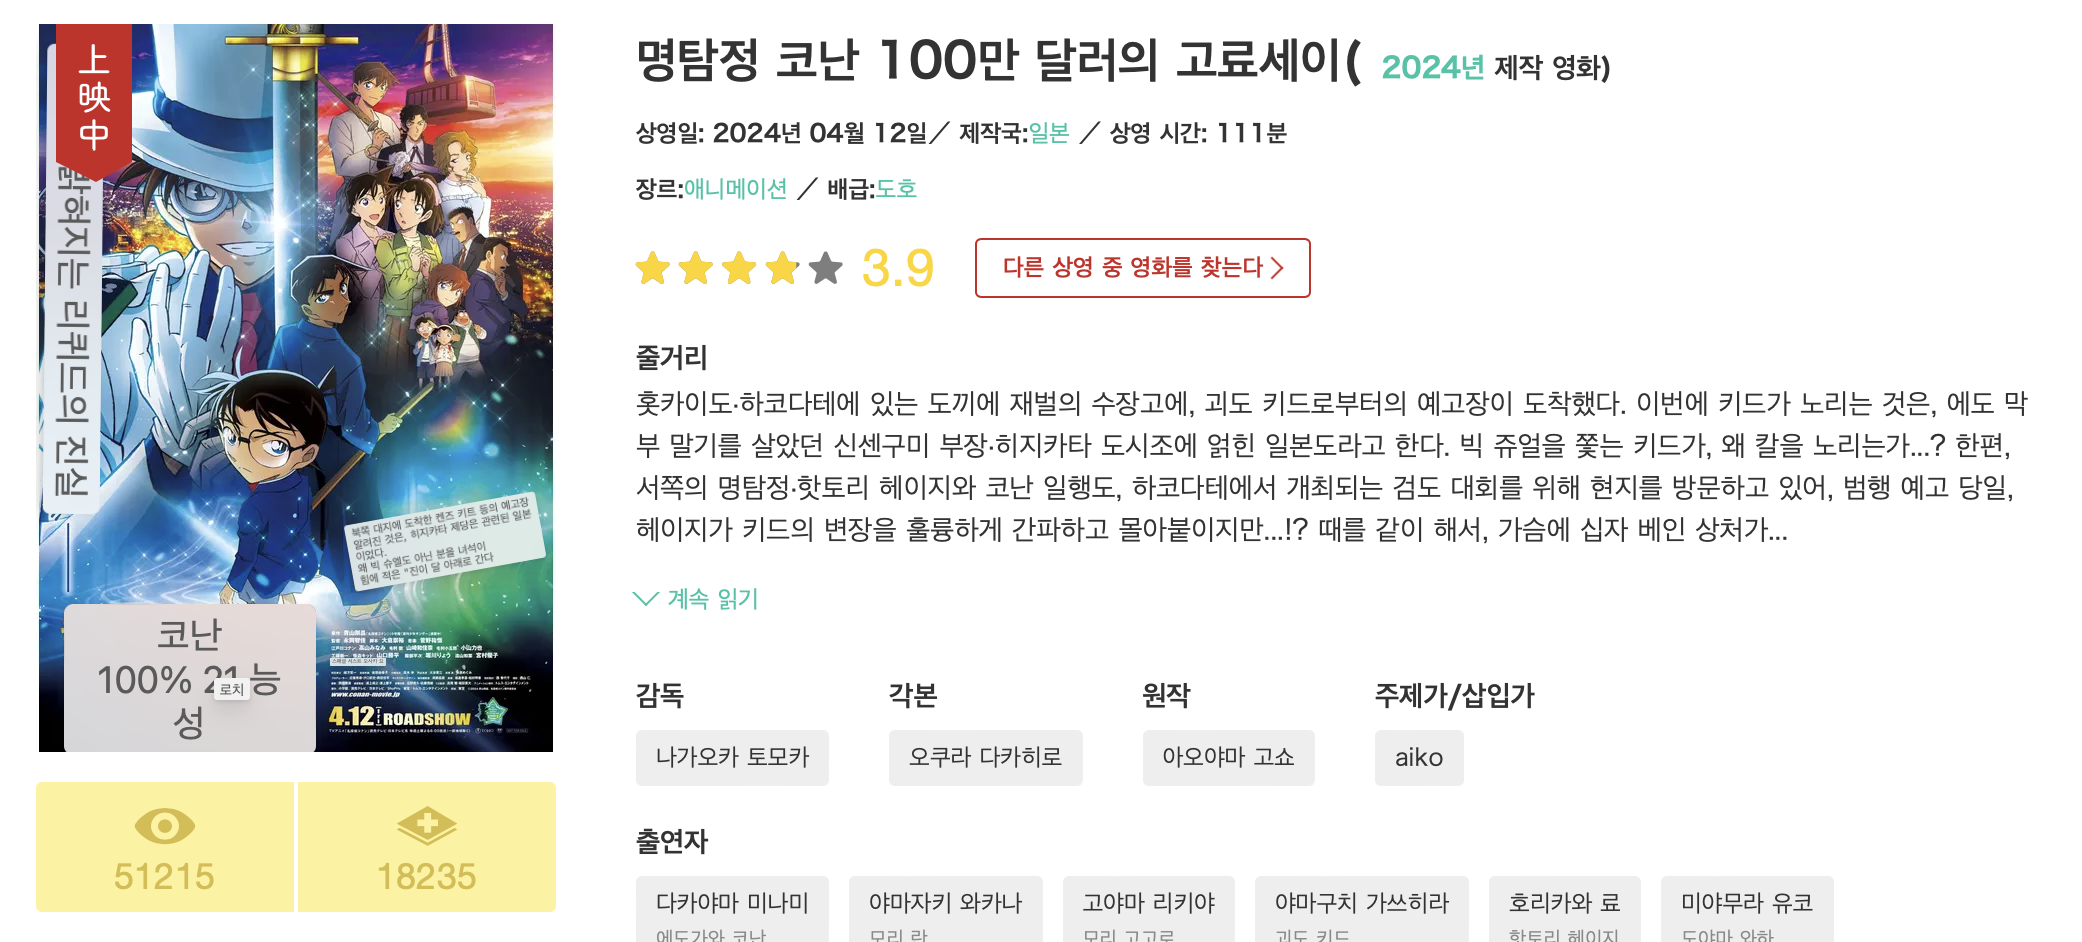This screenshot has width=2082, height=942.
Task: Select the fifth rating star
Action: pos(825,268)
